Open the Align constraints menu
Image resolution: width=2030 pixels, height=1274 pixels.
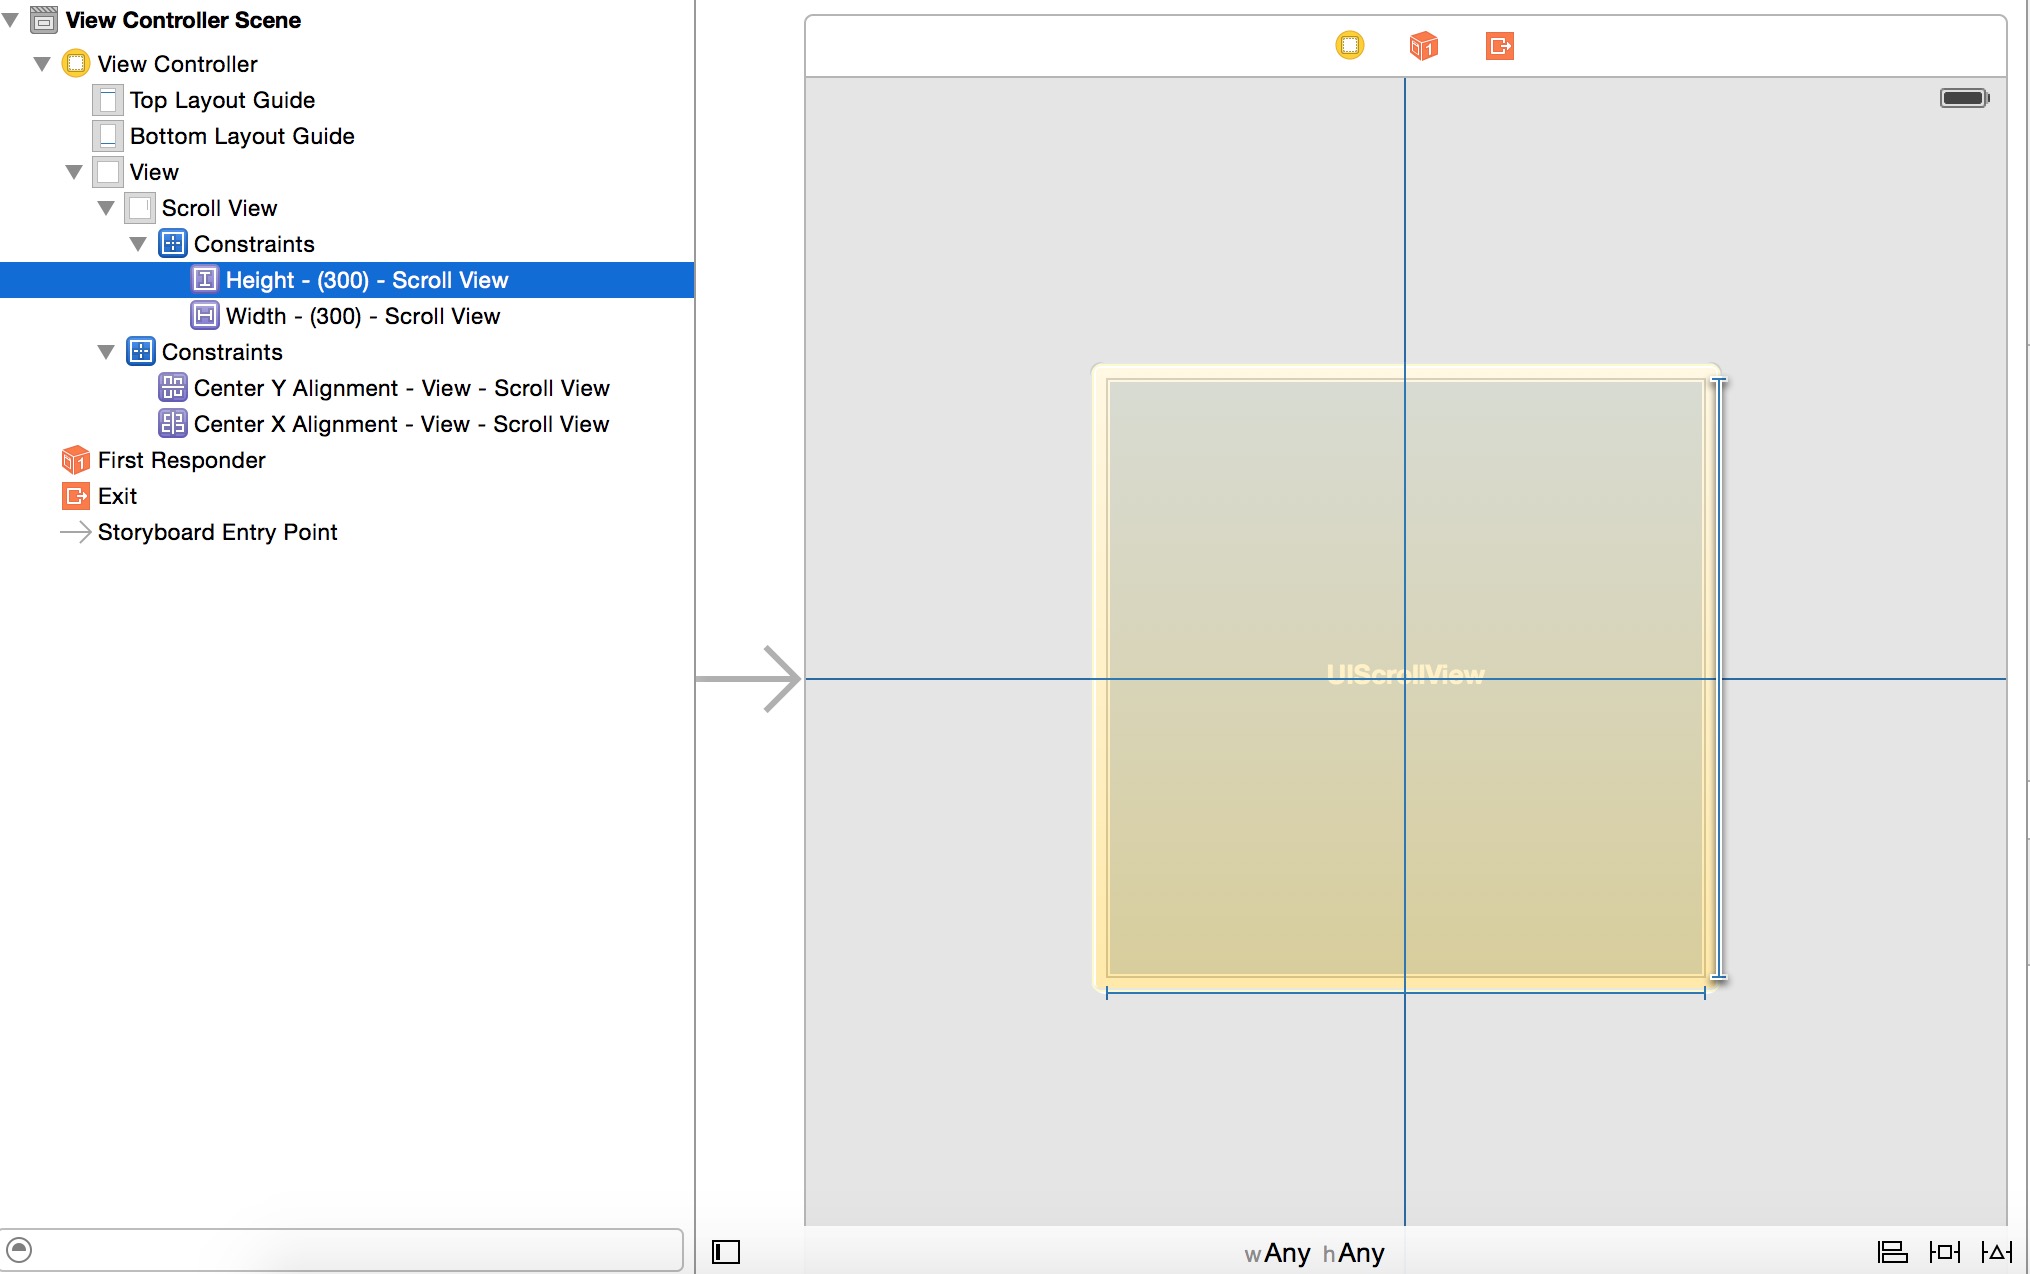[x=1892, y=1252]
